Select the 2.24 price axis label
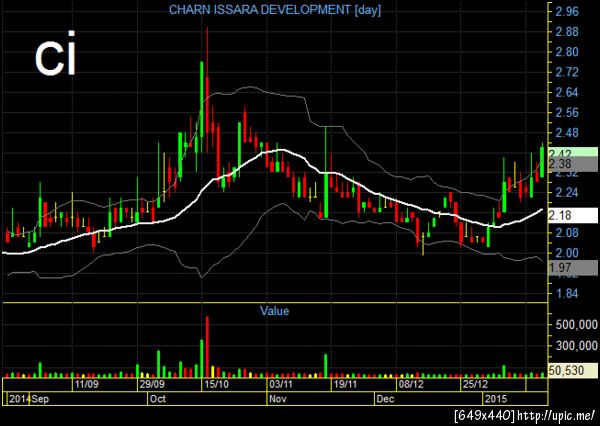Image resolution: width=600 pixels, height=426 pixels. click(x=567, y=192)
